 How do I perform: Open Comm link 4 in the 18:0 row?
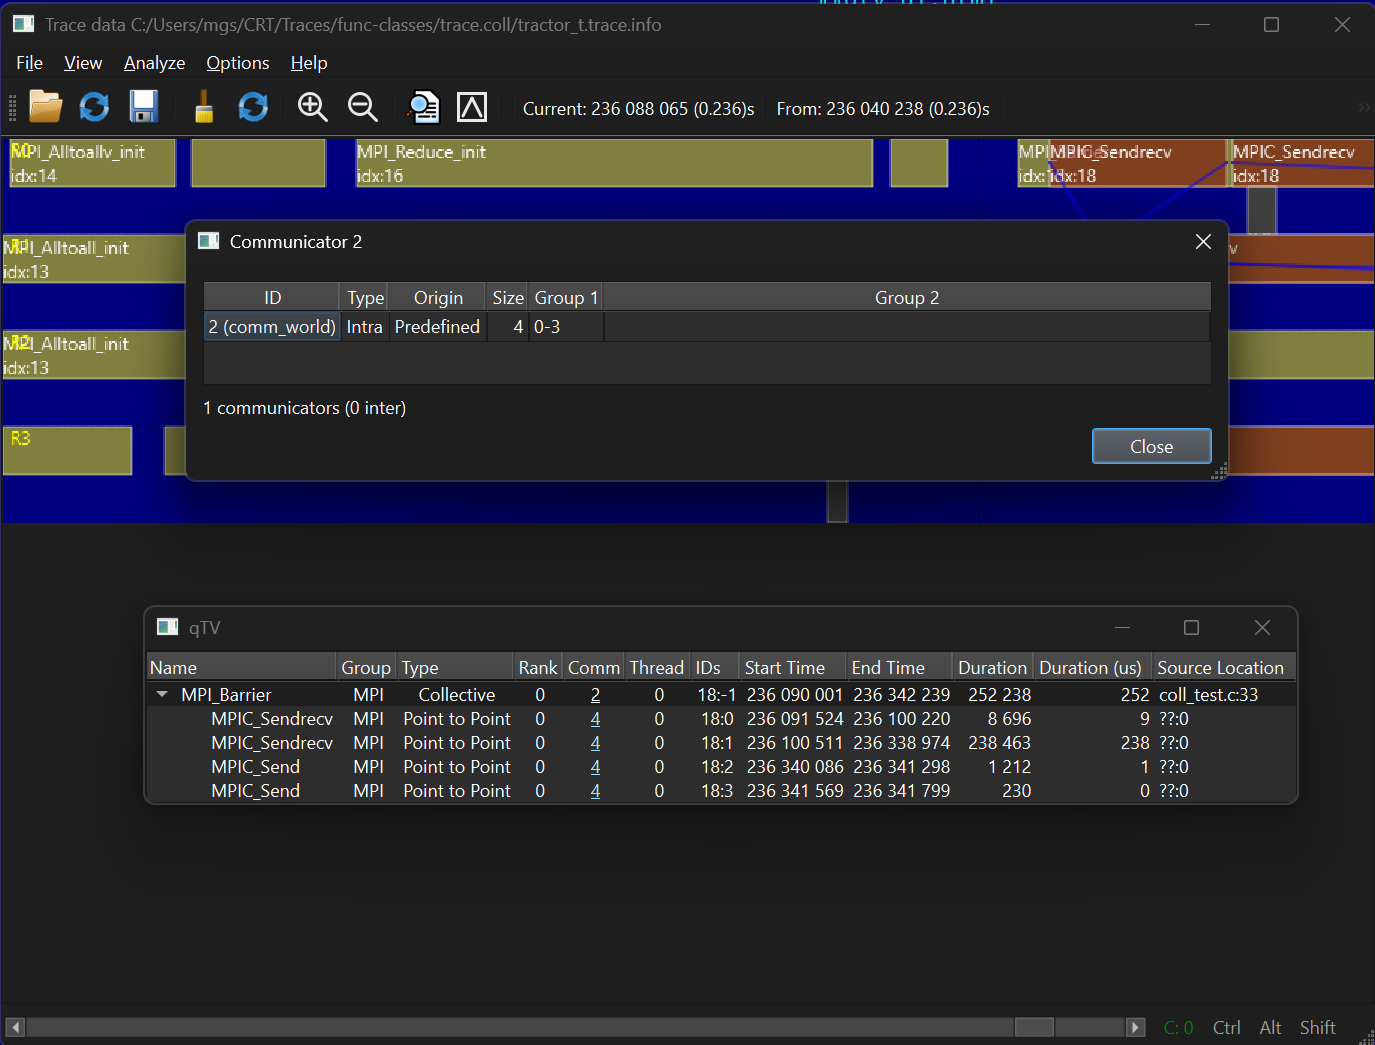(x=595, y=719)
